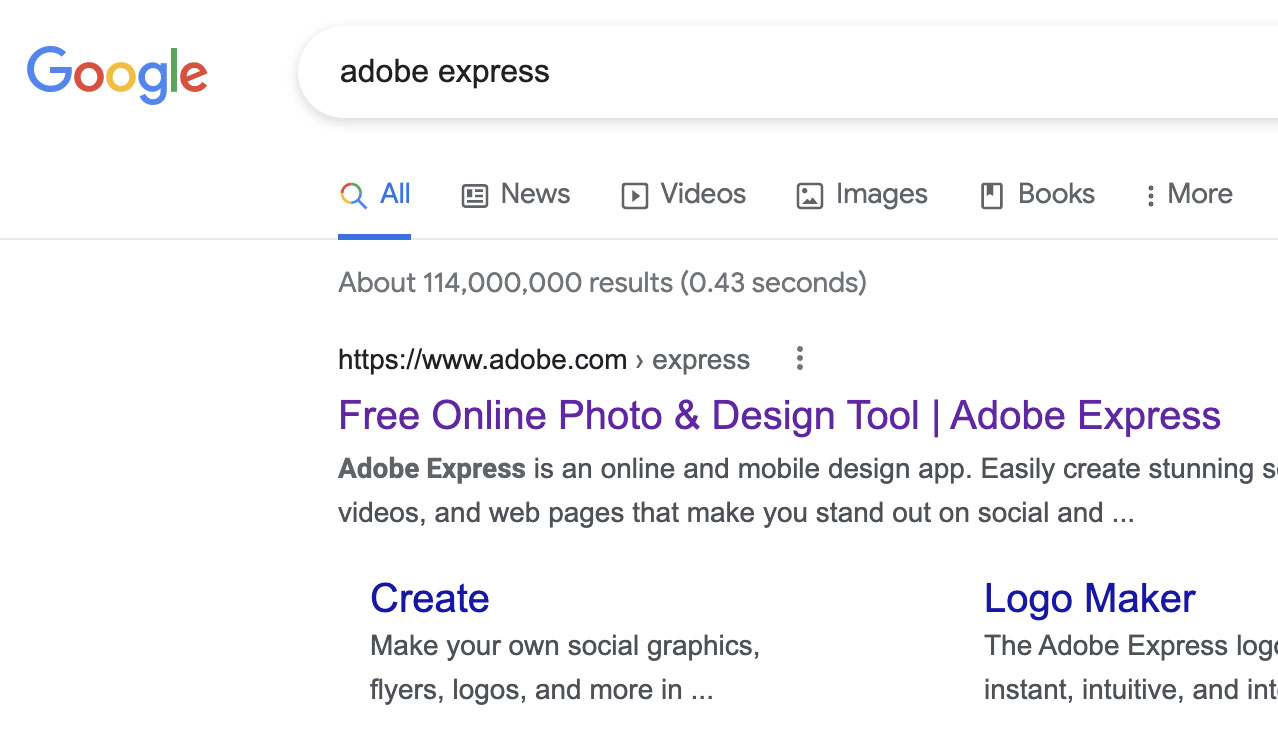Click the picture icon beside Images
The image size is (1278, 730).
(x=809, y=195)
